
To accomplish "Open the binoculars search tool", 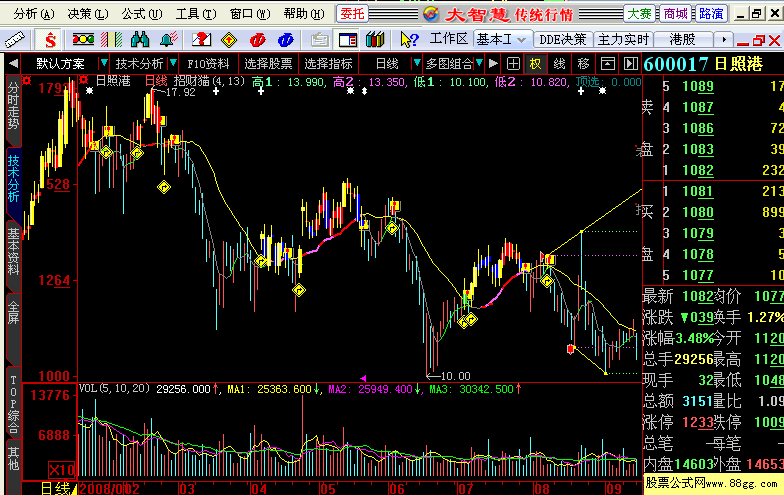I will coord(140,39).
